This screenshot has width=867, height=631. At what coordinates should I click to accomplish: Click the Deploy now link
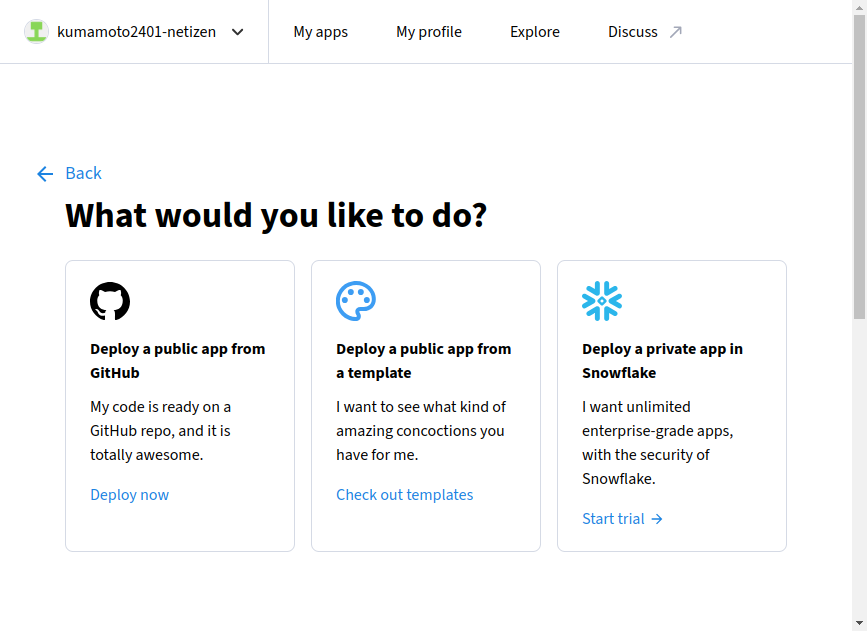click(129, 495)
